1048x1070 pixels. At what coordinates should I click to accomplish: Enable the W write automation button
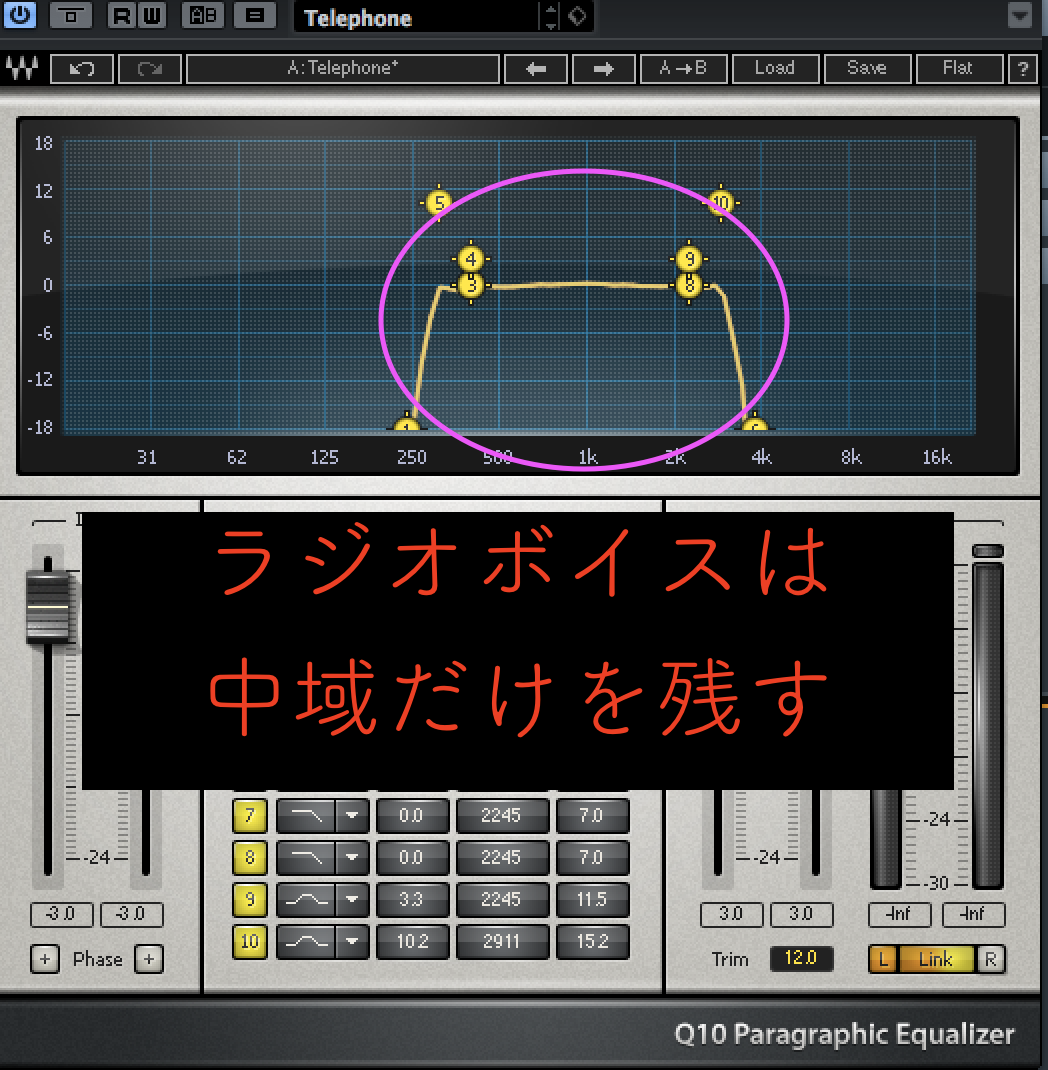[x=151, y=15]
